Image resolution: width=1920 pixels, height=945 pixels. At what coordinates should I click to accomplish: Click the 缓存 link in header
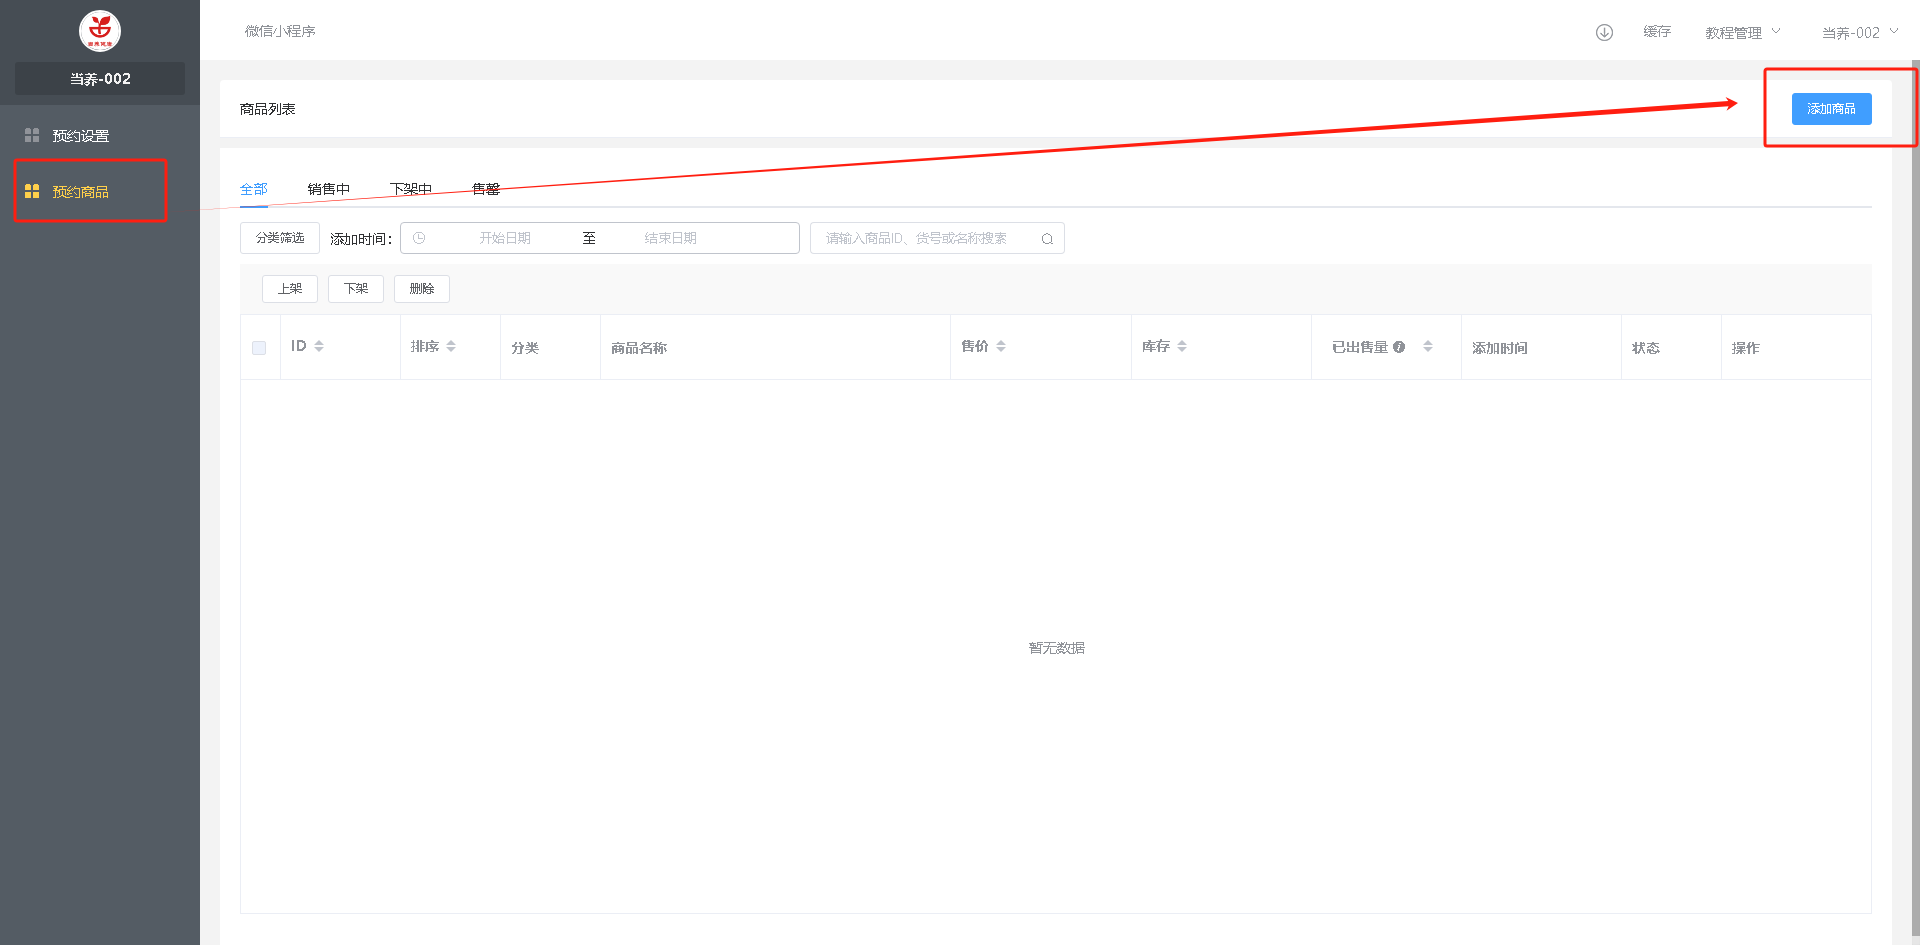(x=1656, y=32)
